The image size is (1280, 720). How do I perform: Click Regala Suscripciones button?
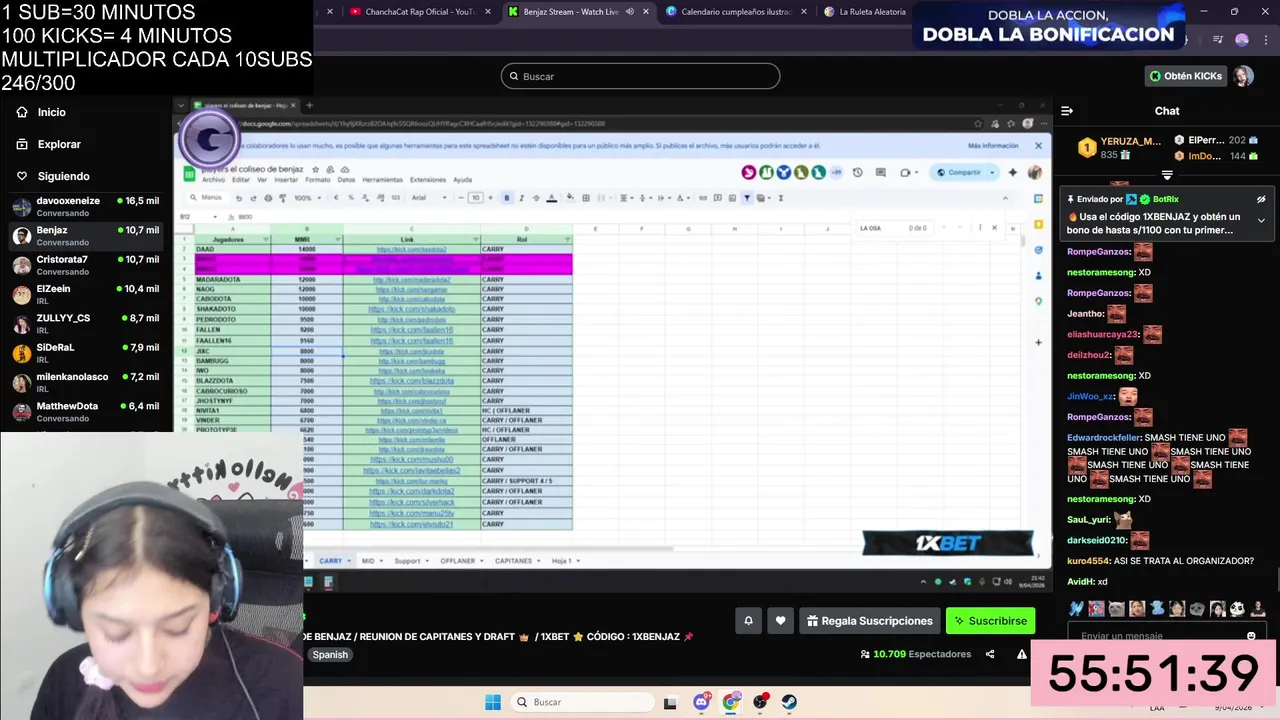868,621
